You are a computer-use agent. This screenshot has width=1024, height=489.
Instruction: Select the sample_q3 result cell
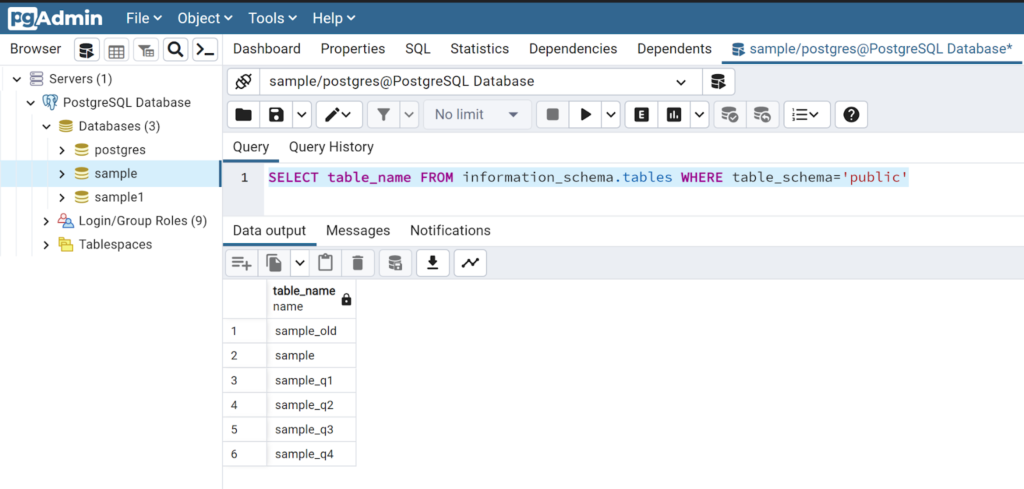[x=312, y=429]
